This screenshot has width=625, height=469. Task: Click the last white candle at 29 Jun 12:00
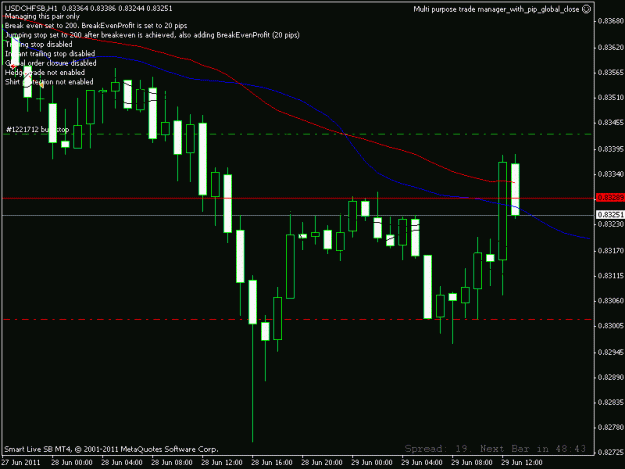pyautogui.click(x=515, y=189)
